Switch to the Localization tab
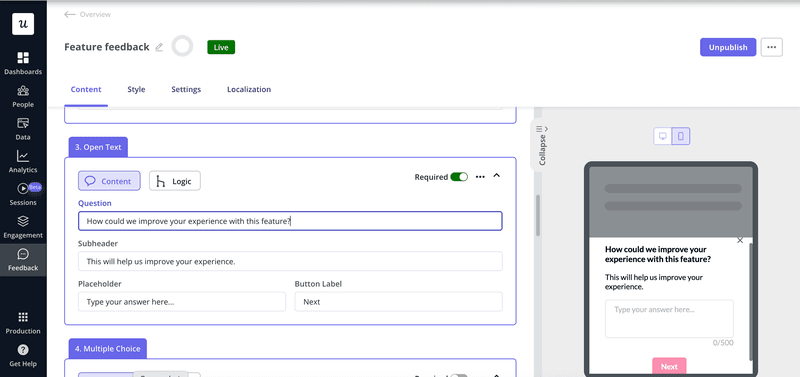This screenshot has height=377, width=800. [x=249, y=89]
